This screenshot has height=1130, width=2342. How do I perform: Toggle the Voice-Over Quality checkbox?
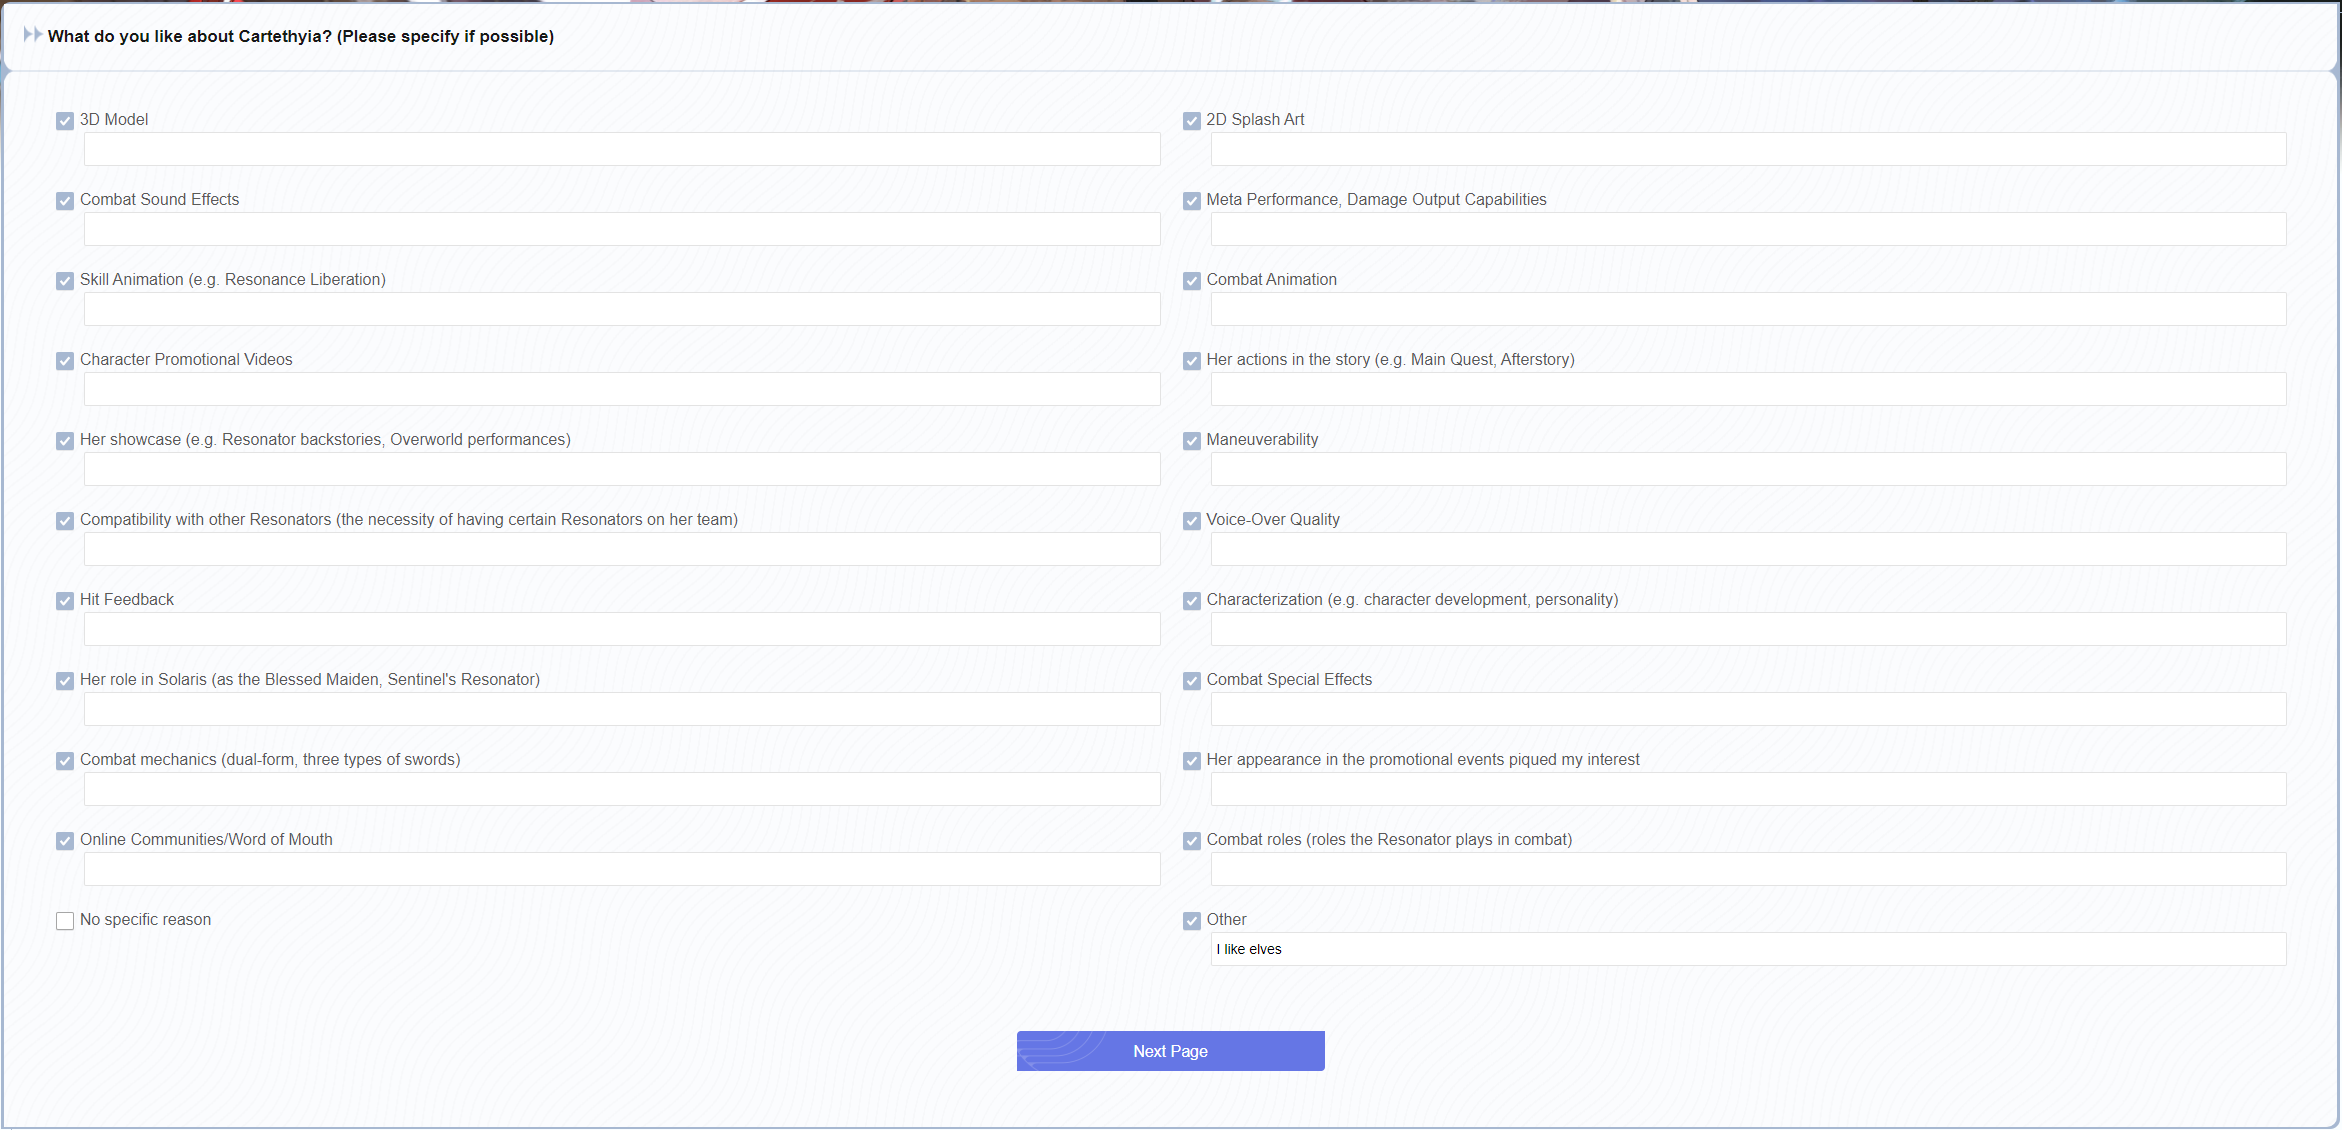click(1191, 521)
